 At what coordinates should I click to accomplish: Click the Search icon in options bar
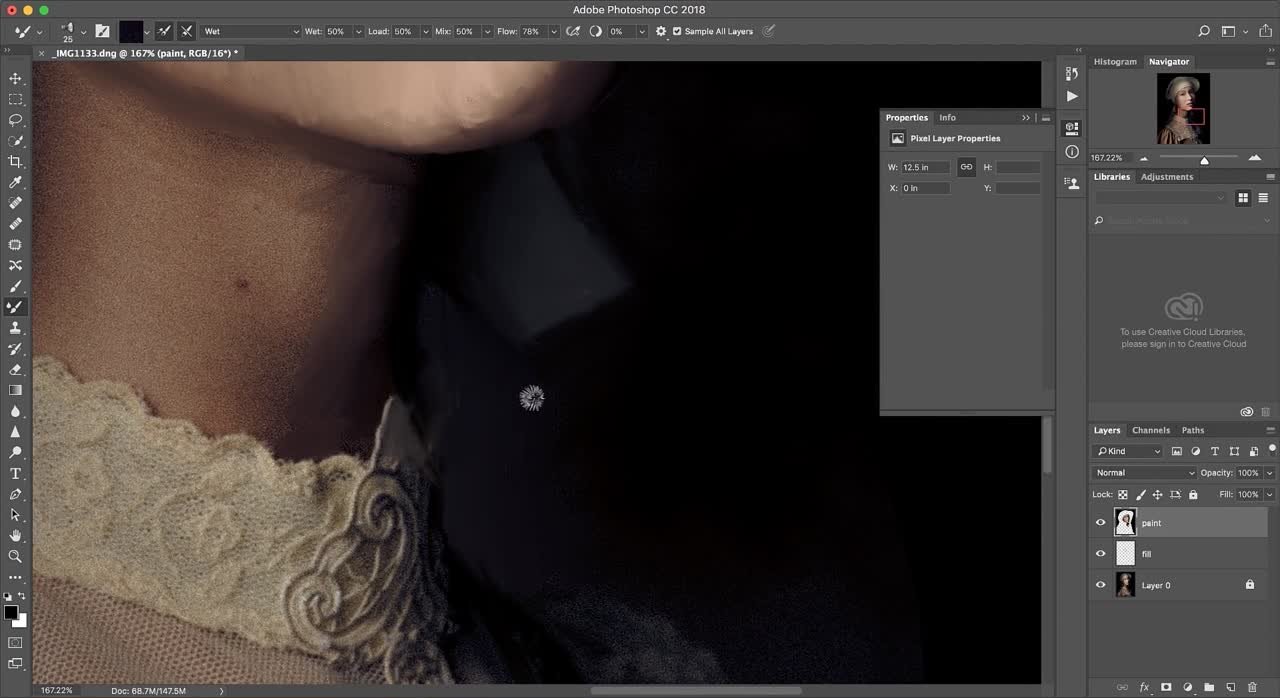[x=1204, y=32]
